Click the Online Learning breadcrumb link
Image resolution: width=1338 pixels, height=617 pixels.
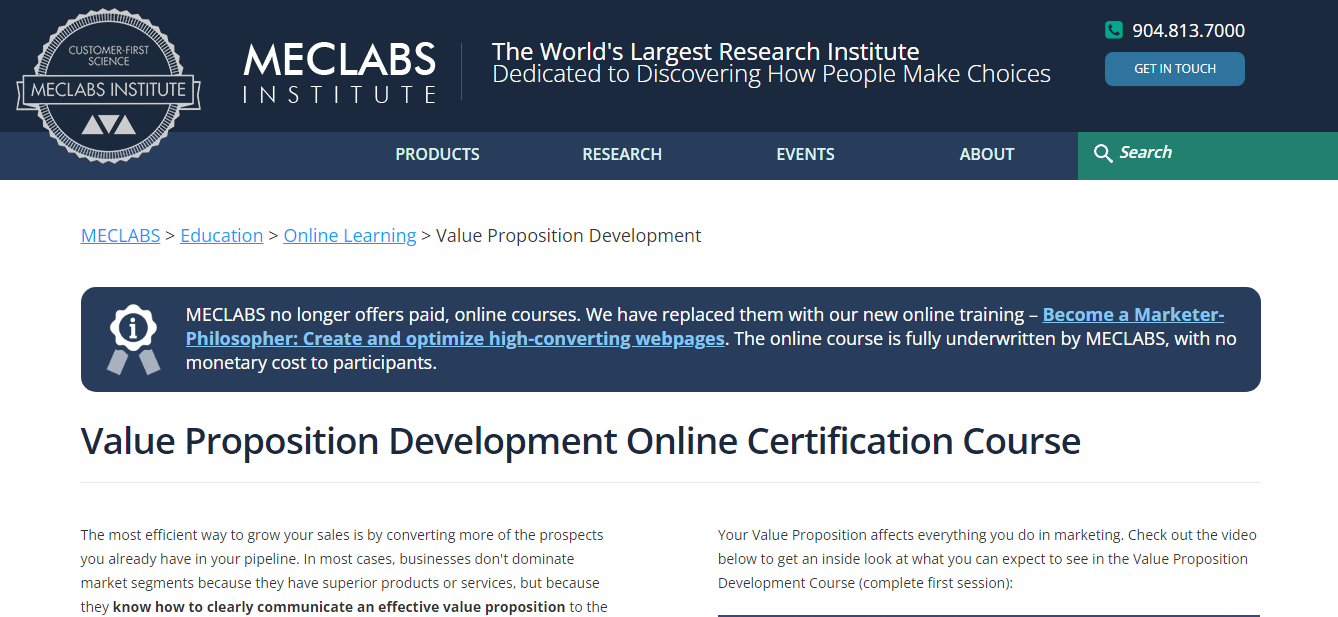click(350, 235)
